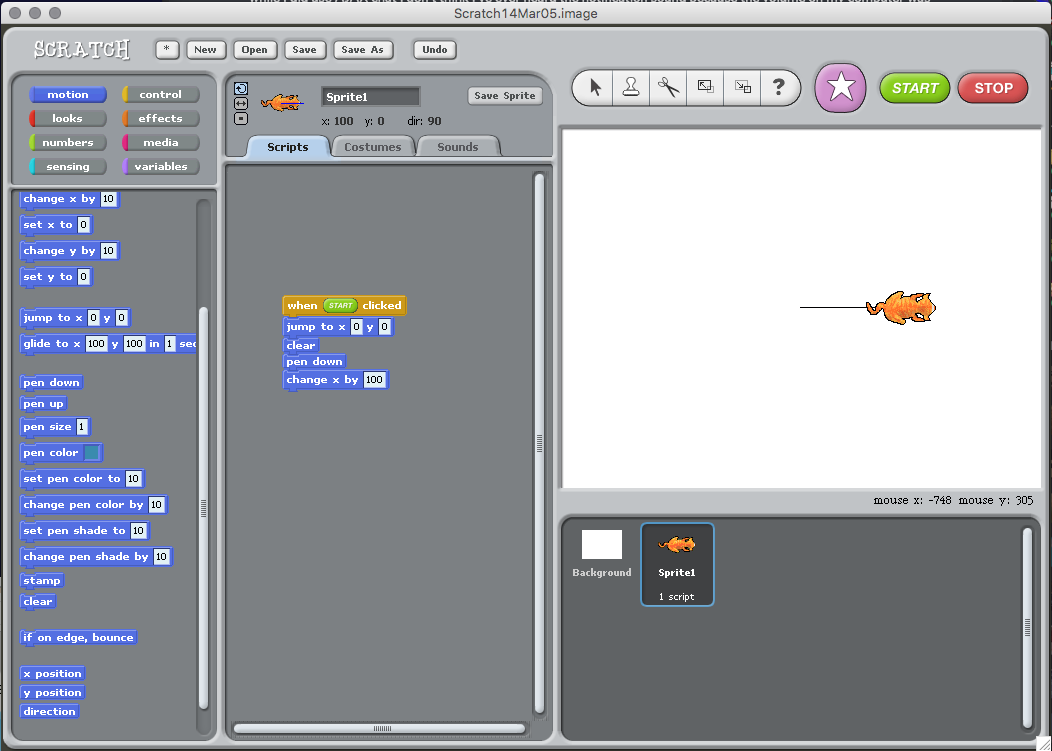Click the x position reporter block
The image size is (1052, 751).
click(x=53, y=674)
